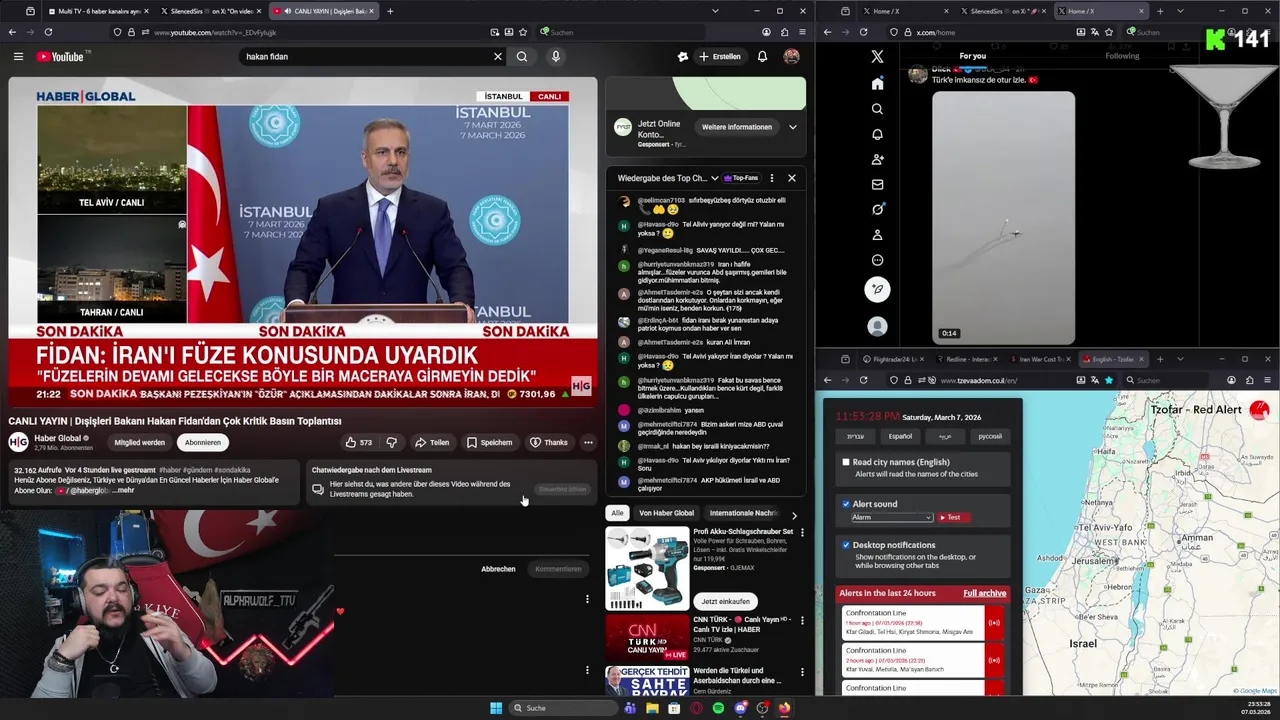Click the 'Thanks' button
The height and width of the screenshot is (720, 1280).
tap(548, 442)
